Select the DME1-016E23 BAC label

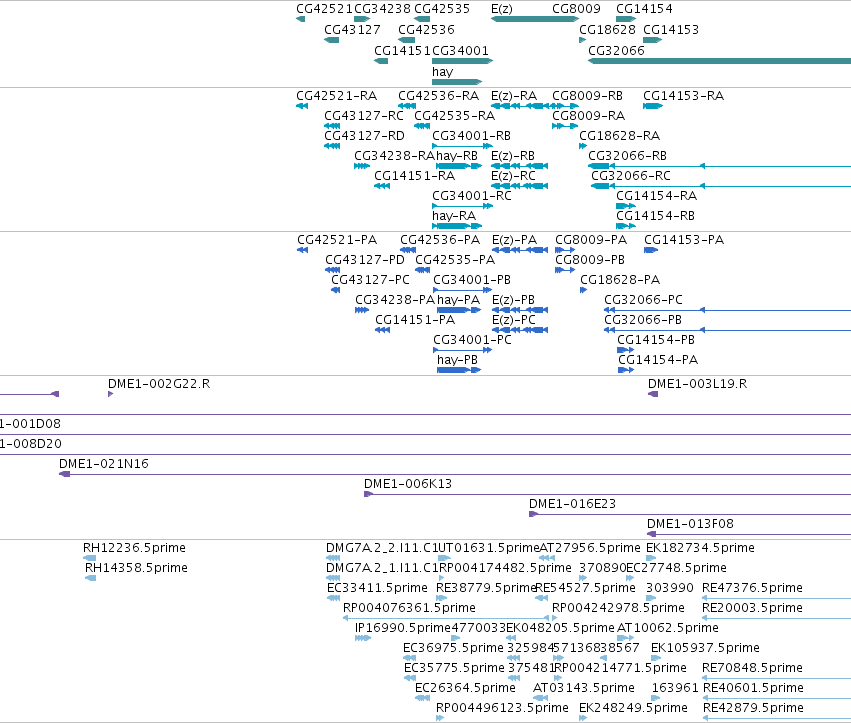coord(573,504)
